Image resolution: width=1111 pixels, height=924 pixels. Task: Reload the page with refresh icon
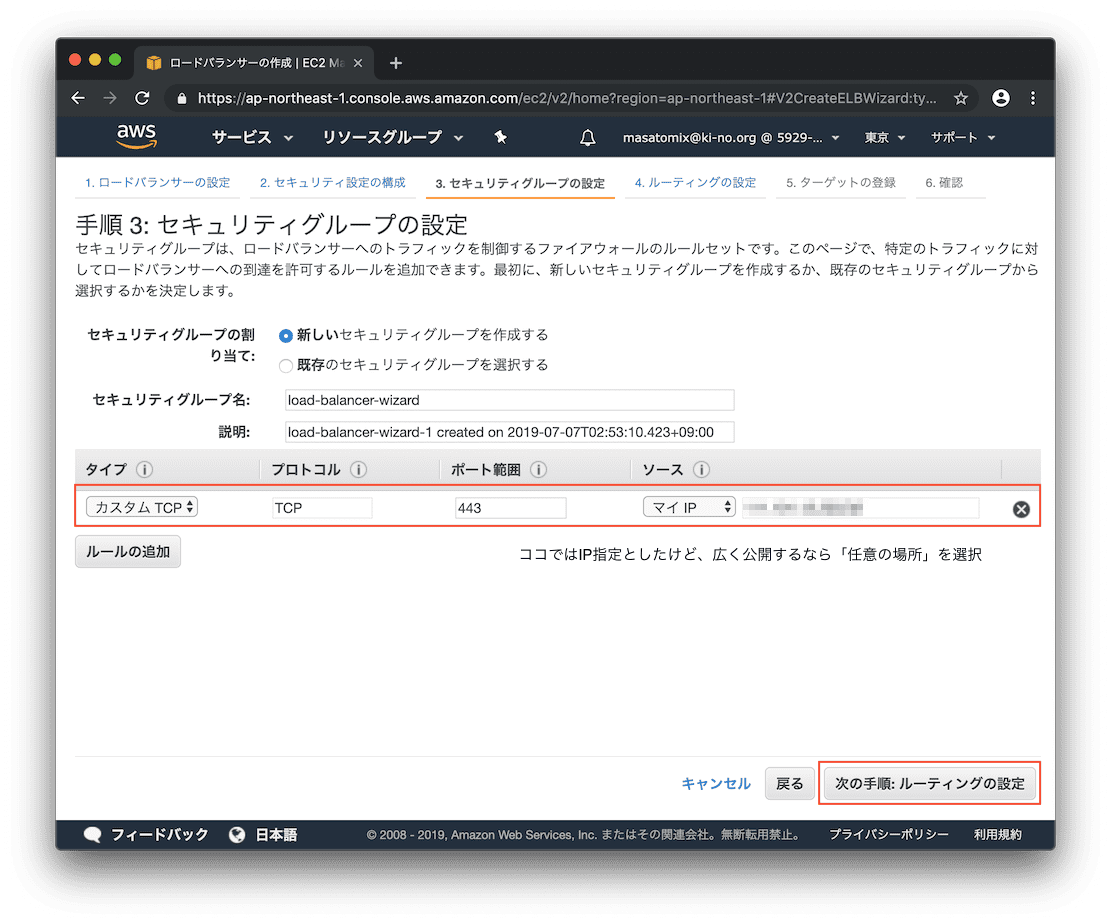(142, 98)
